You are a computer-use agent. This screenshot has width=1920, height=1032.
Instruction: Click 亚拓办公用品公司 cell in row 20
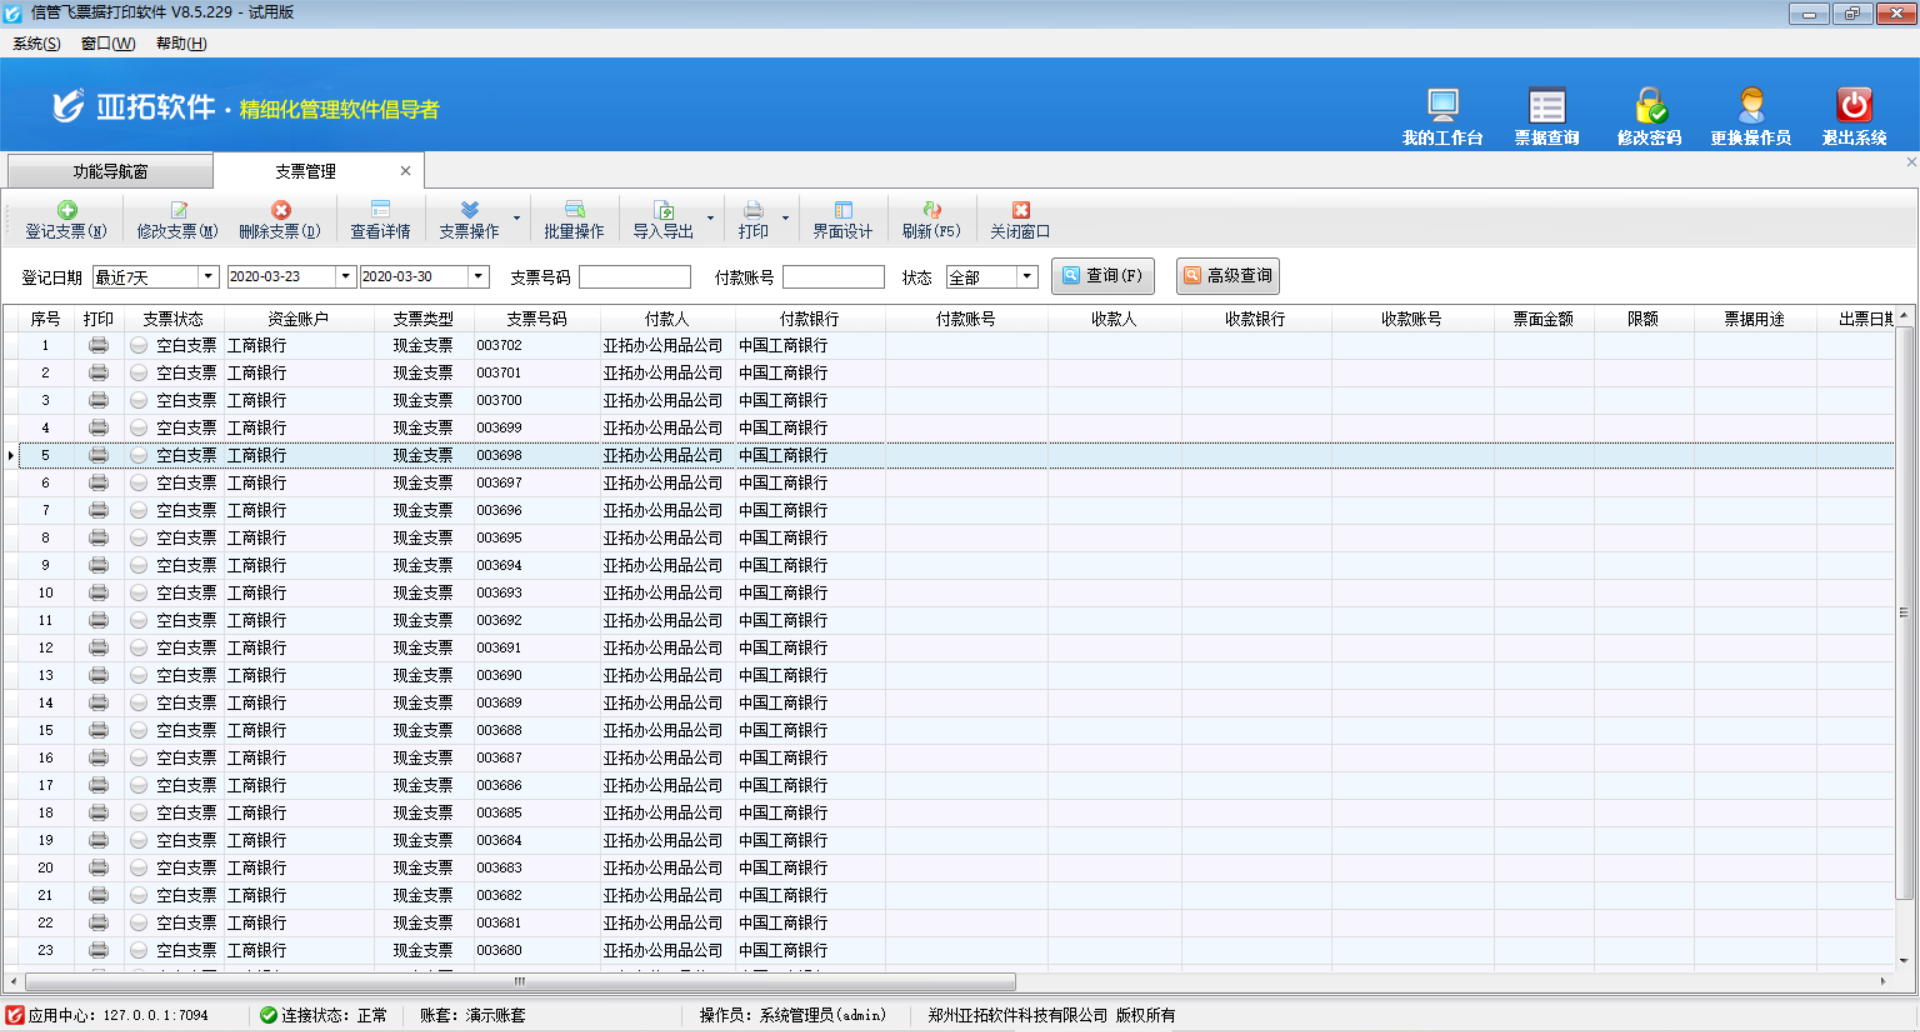(x=667, y=868)
